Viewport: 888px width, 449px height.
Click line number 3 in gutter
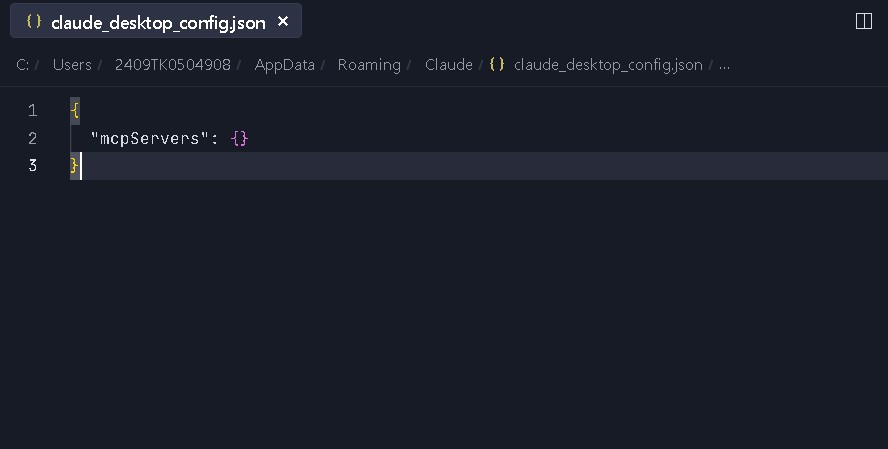click(33, 166)
